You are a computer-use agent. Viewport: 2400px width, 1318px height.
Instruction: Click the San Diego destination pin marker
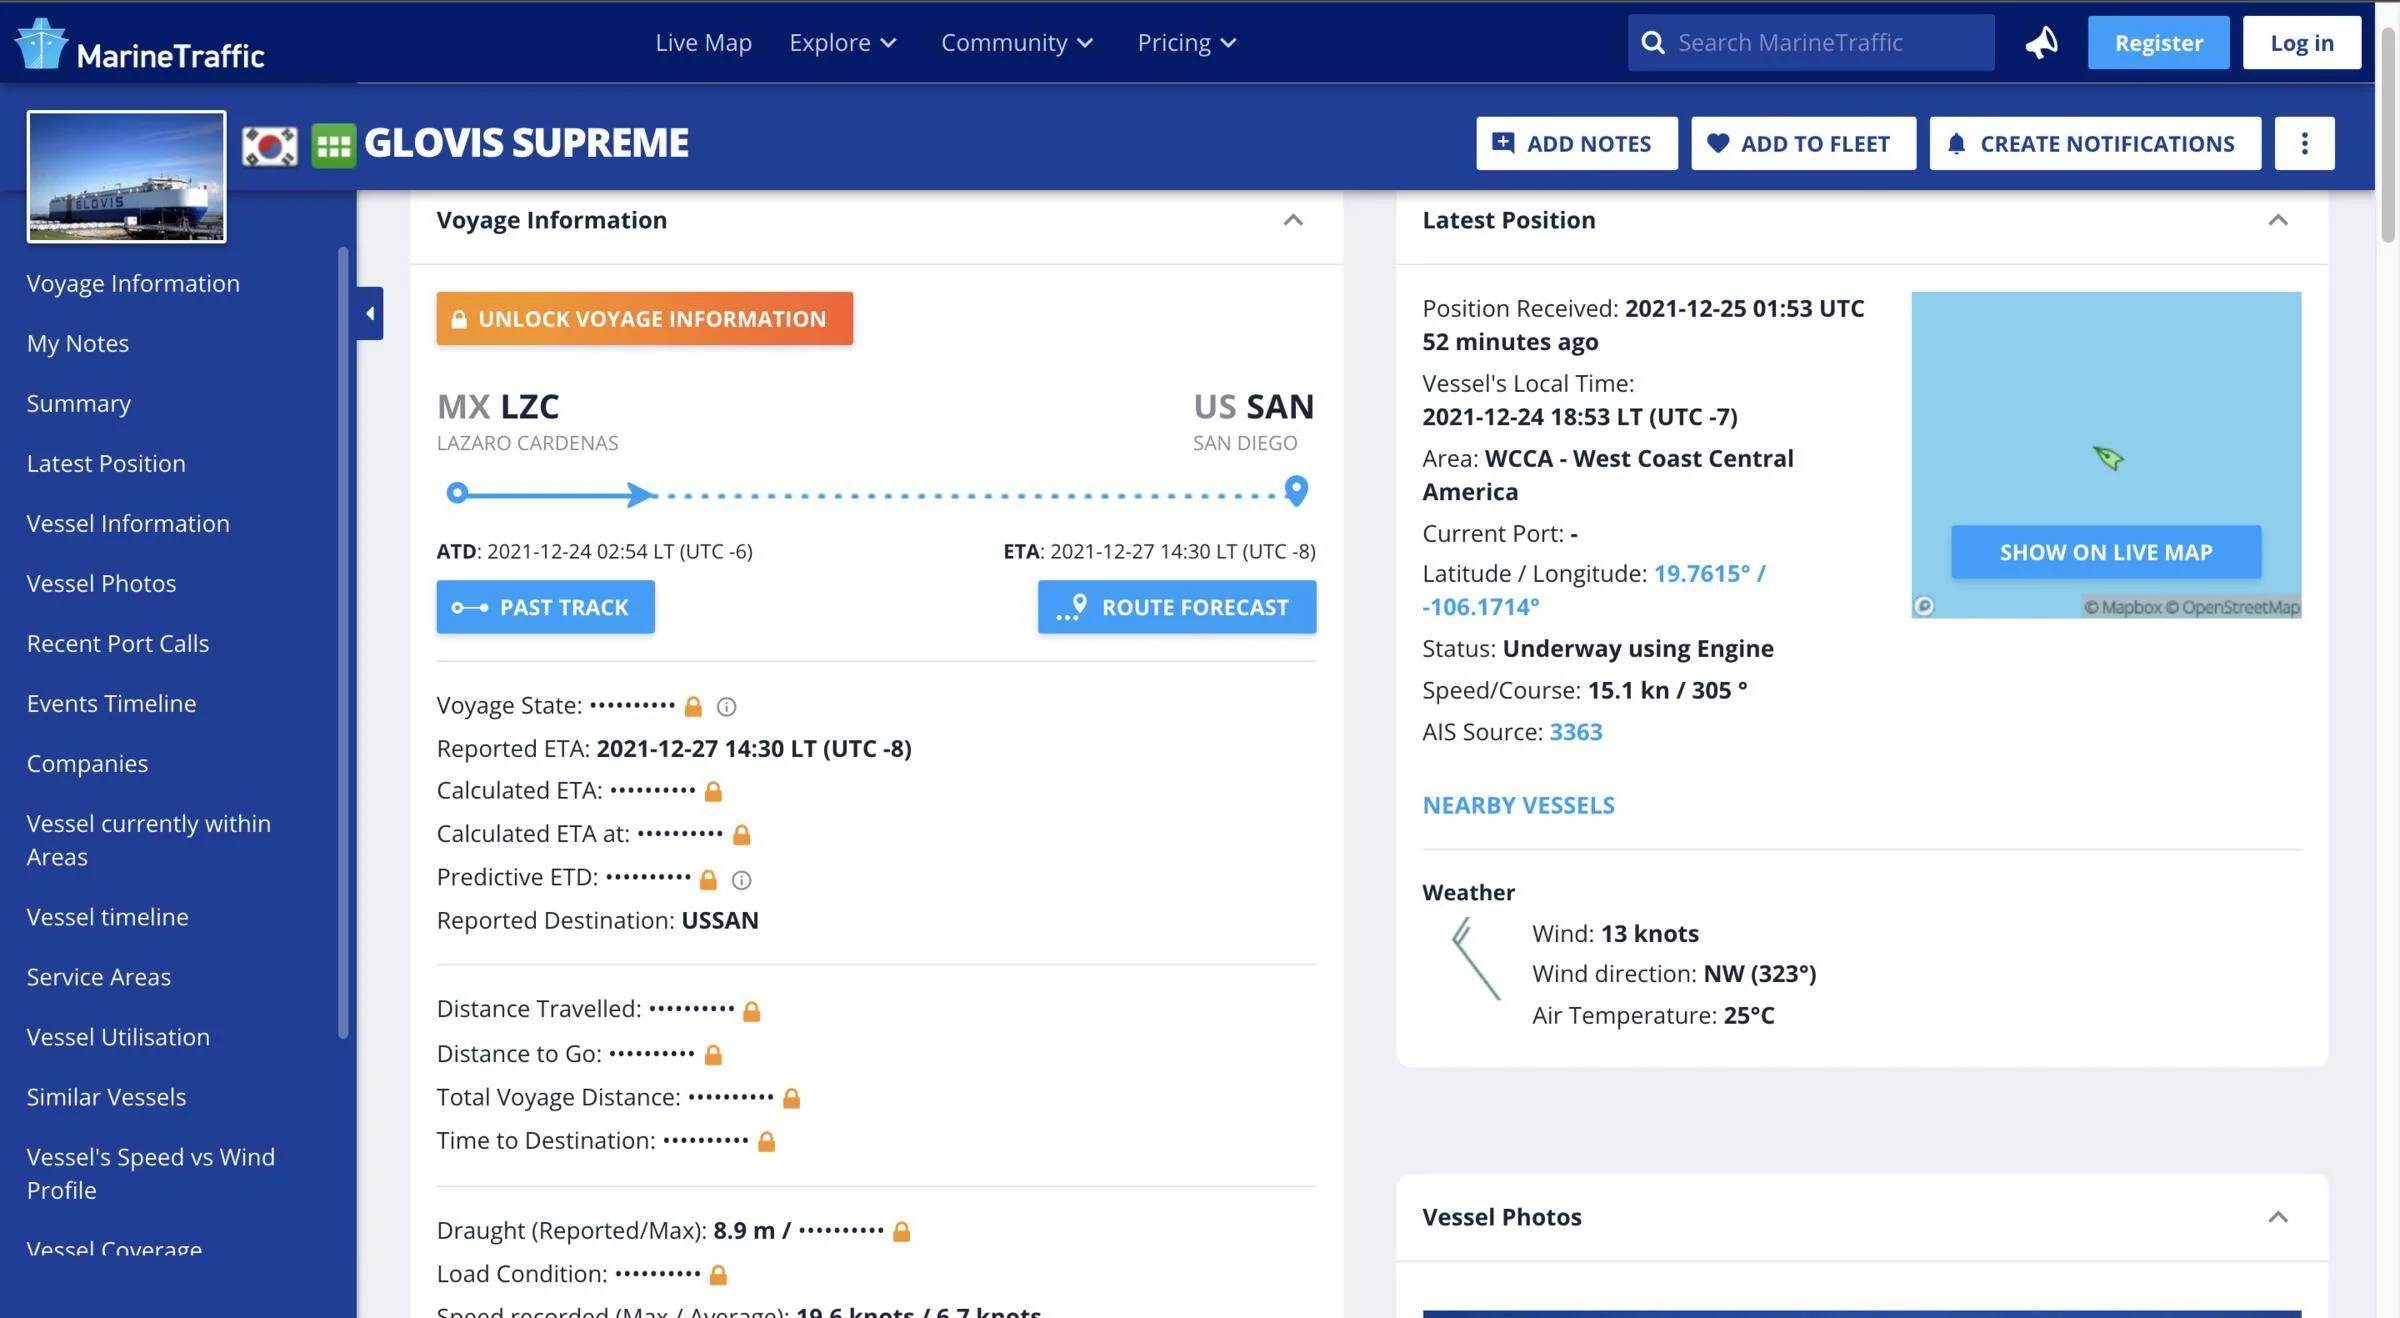point(1296,491)
